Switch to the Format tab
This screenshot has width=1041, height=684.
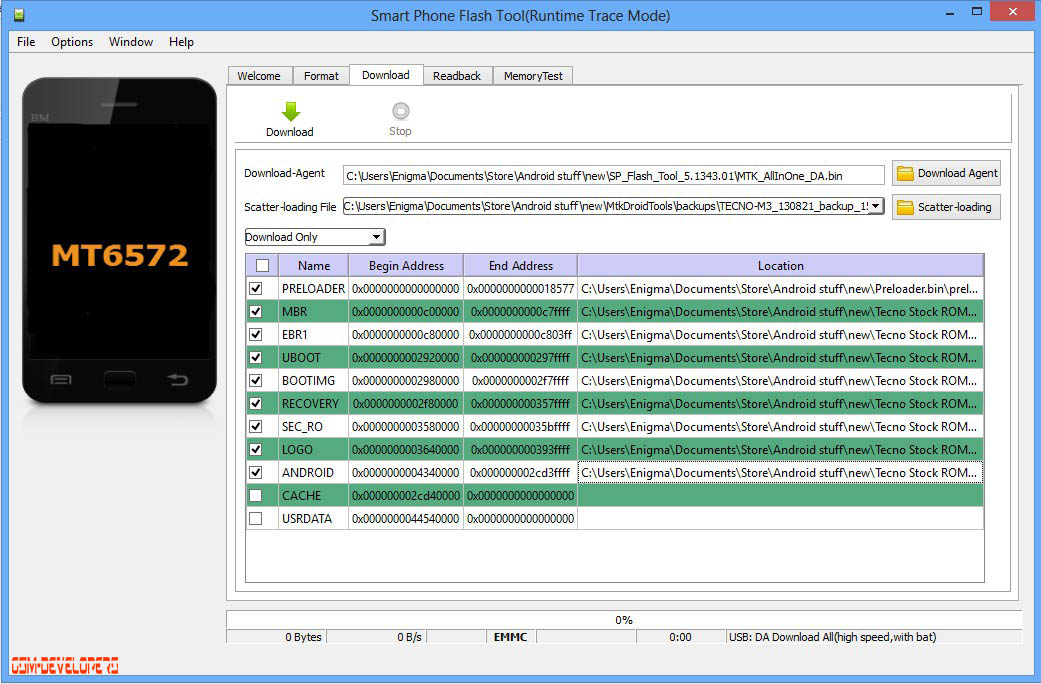point(321,76)
